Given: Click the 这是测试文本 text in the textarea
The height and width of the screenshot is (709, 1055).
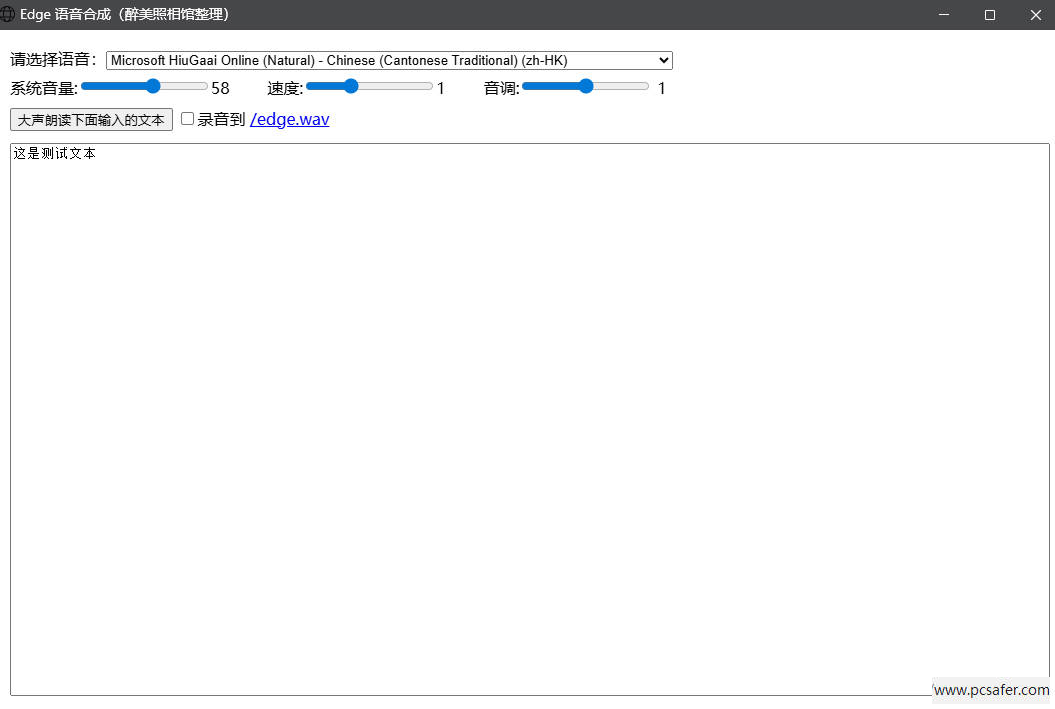Looking at the screenshot, I should 55,154.
